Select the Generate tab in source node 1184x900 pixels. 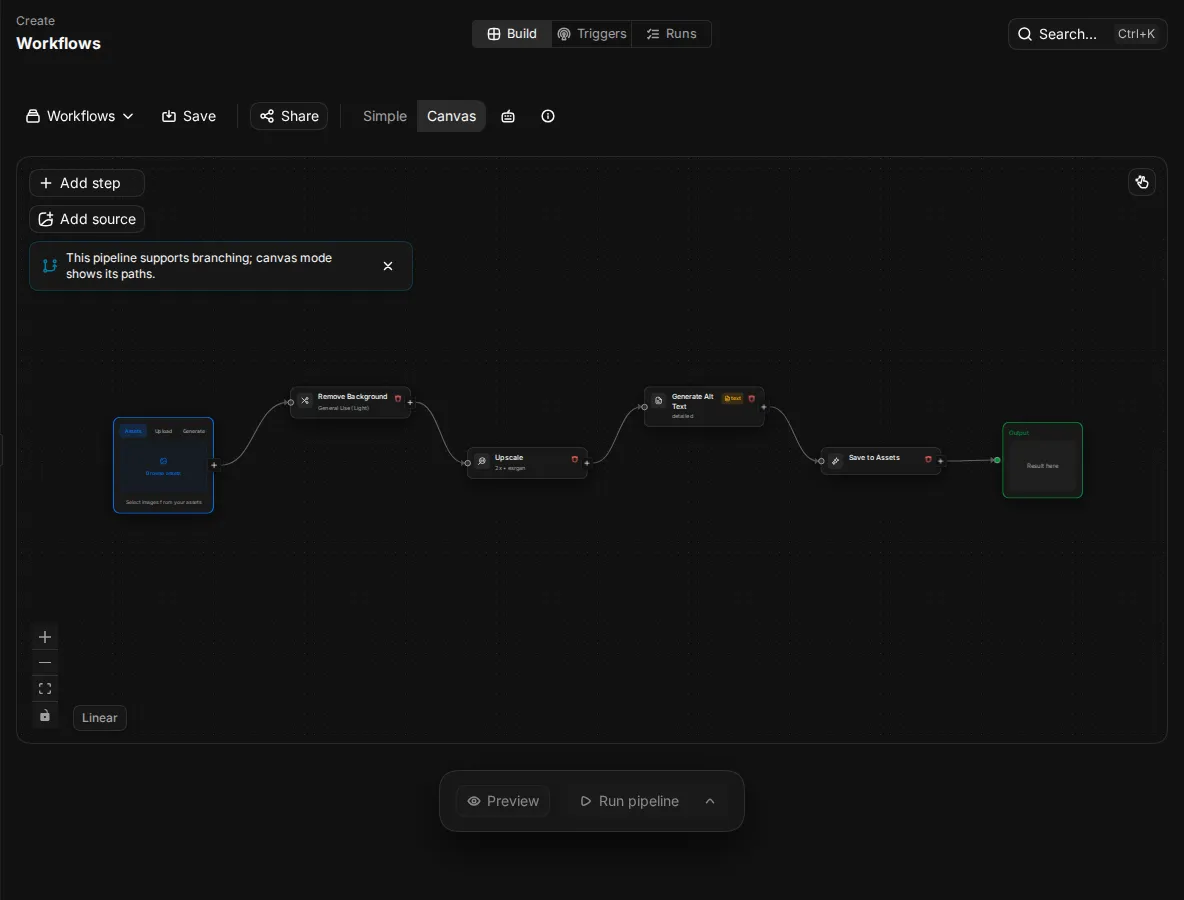194,431
